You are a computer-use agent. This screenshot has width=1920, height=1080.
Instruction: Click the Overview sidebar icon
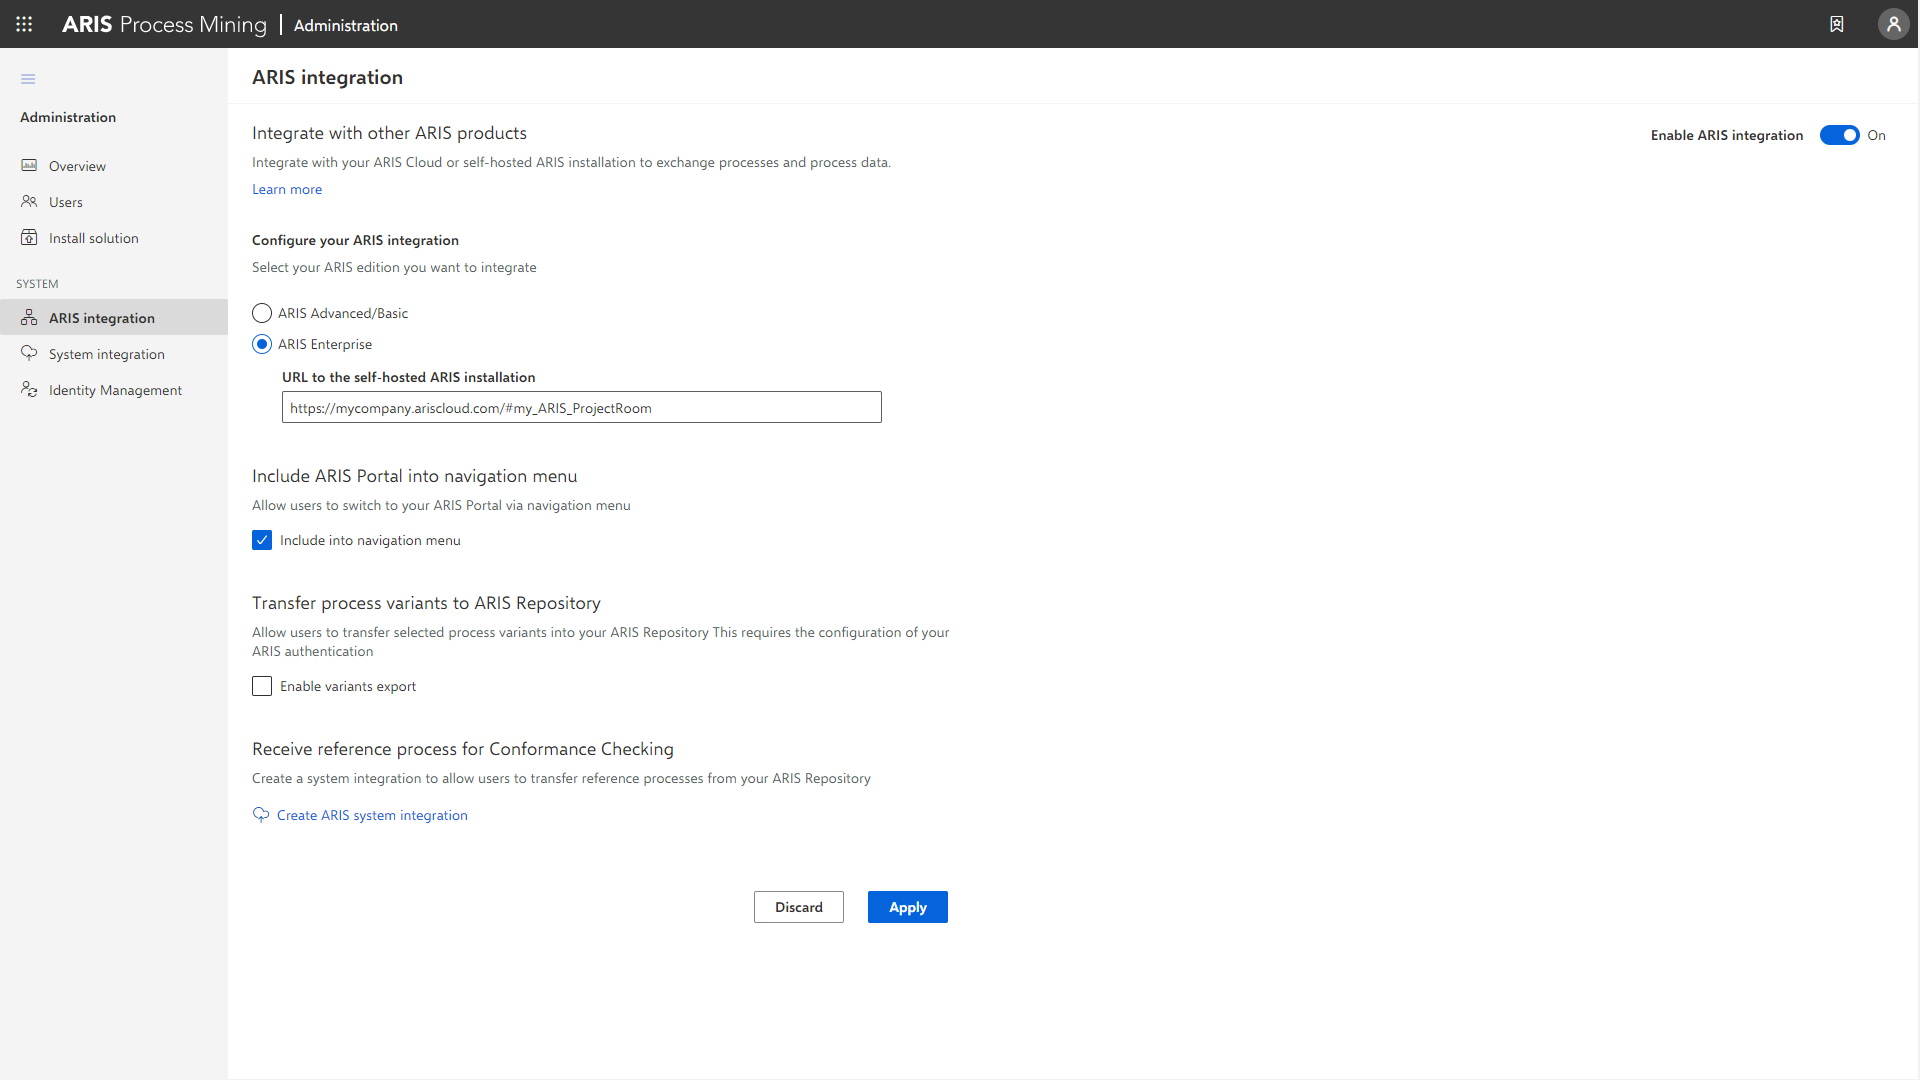pos(29,165)
